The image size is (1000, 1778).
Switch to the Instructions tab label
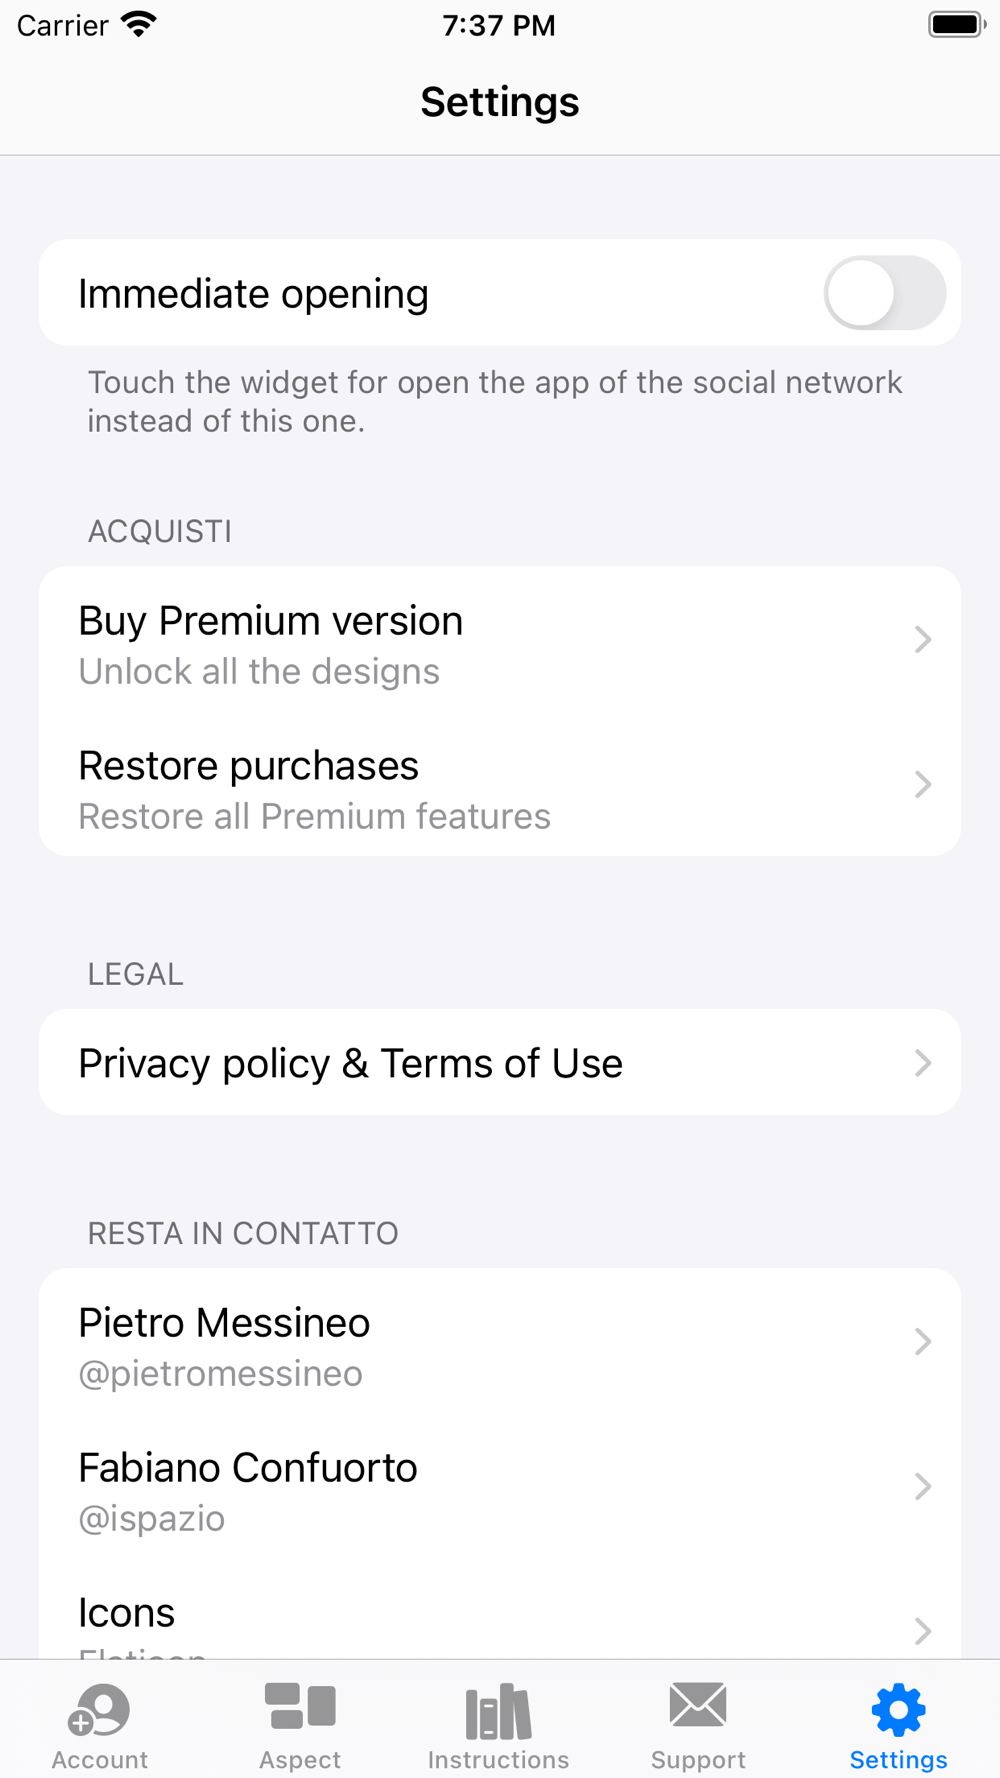[498, 1760]
